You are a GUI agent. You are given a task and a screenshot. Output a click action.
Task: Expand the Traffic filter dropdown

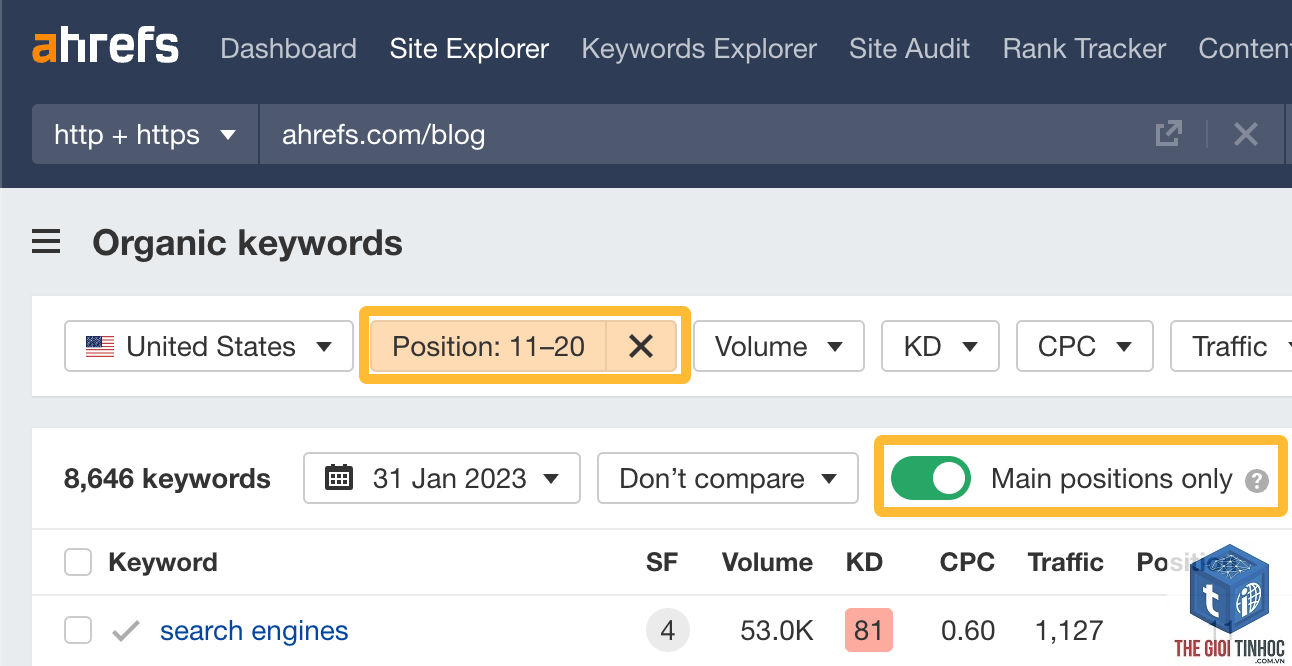click(1231, 346)
